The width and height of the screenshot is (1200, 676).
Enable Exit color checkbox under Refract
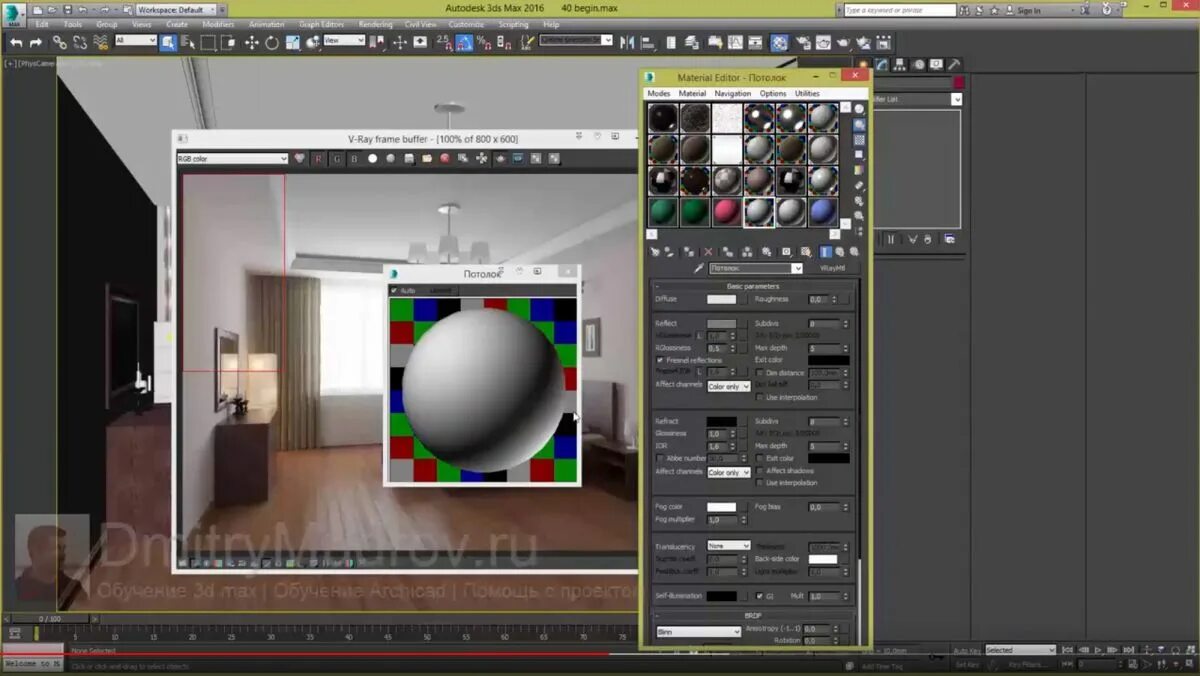tap(760, 458)
